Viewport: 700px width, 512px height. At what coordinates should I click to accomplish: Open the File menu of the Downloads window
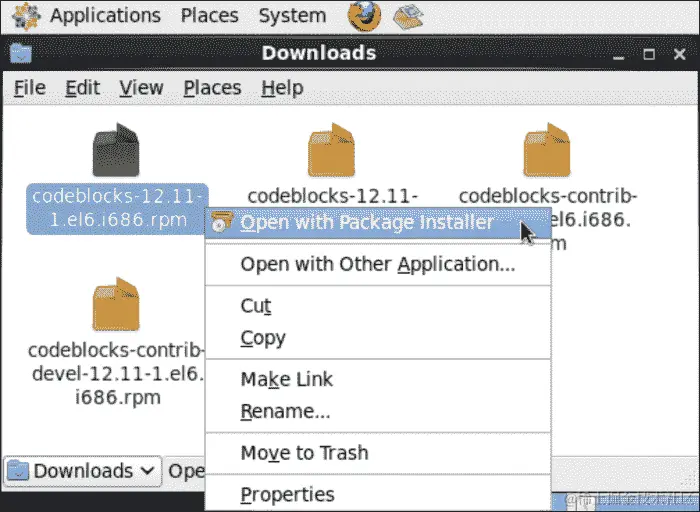[x=29, y=87]
